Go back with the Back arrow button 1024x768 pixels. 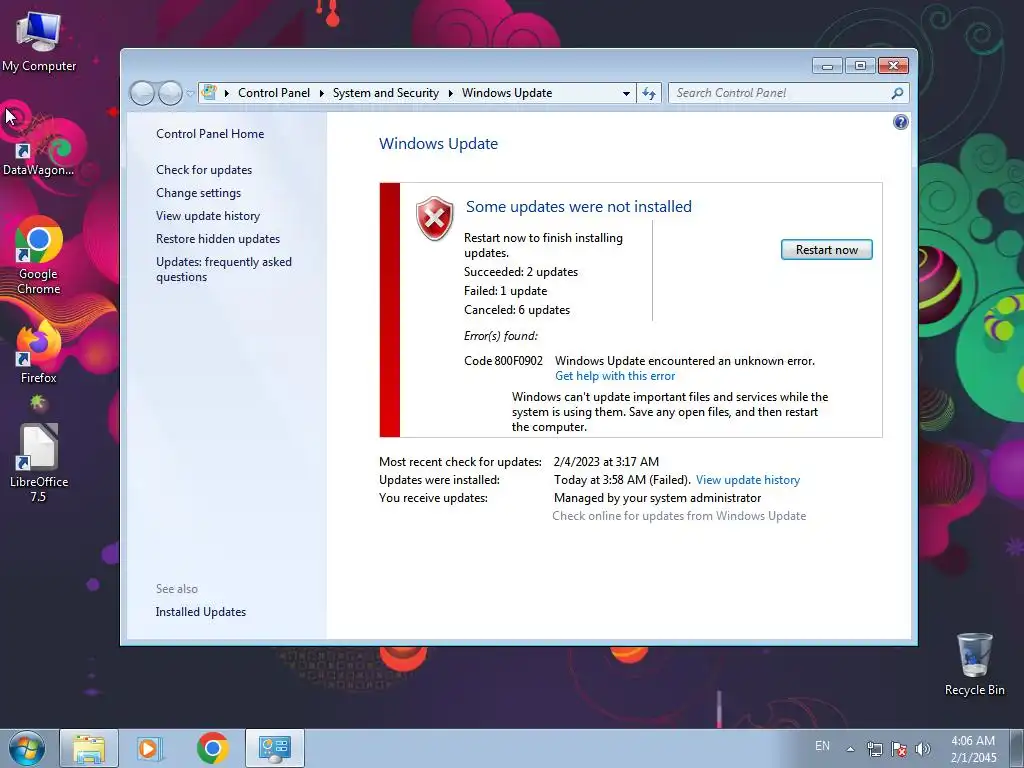click(142, 93)
